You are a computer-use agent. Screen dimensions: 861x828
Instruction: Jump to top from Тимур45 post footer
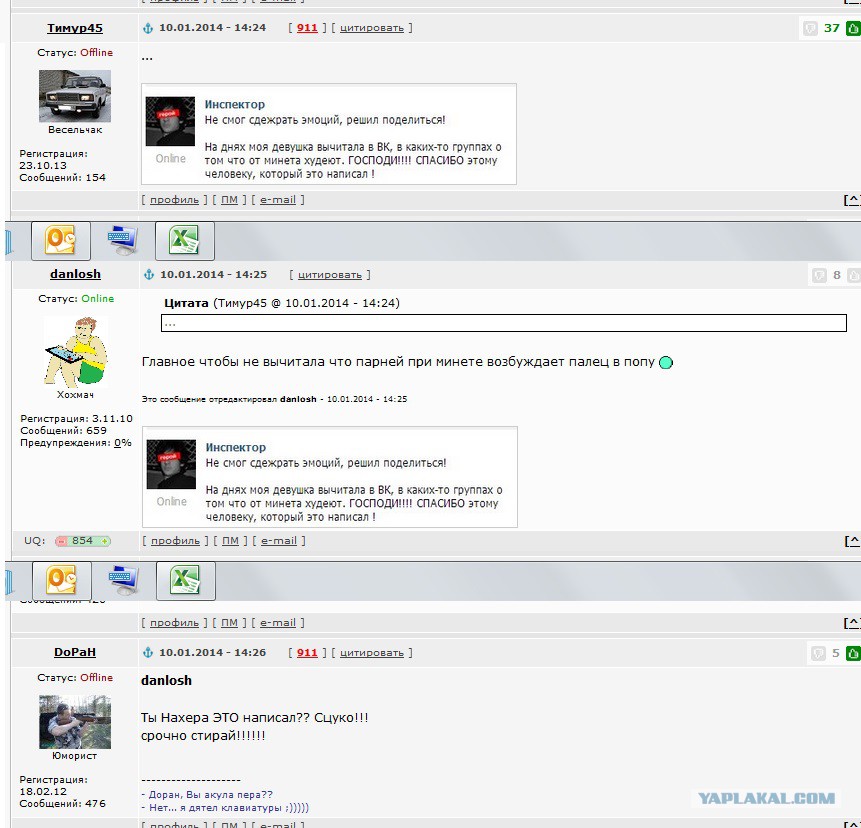852,200
